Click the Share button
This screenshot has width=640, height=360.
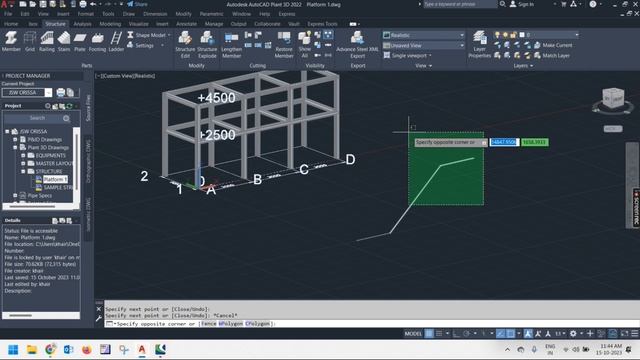tap(138, 4)
